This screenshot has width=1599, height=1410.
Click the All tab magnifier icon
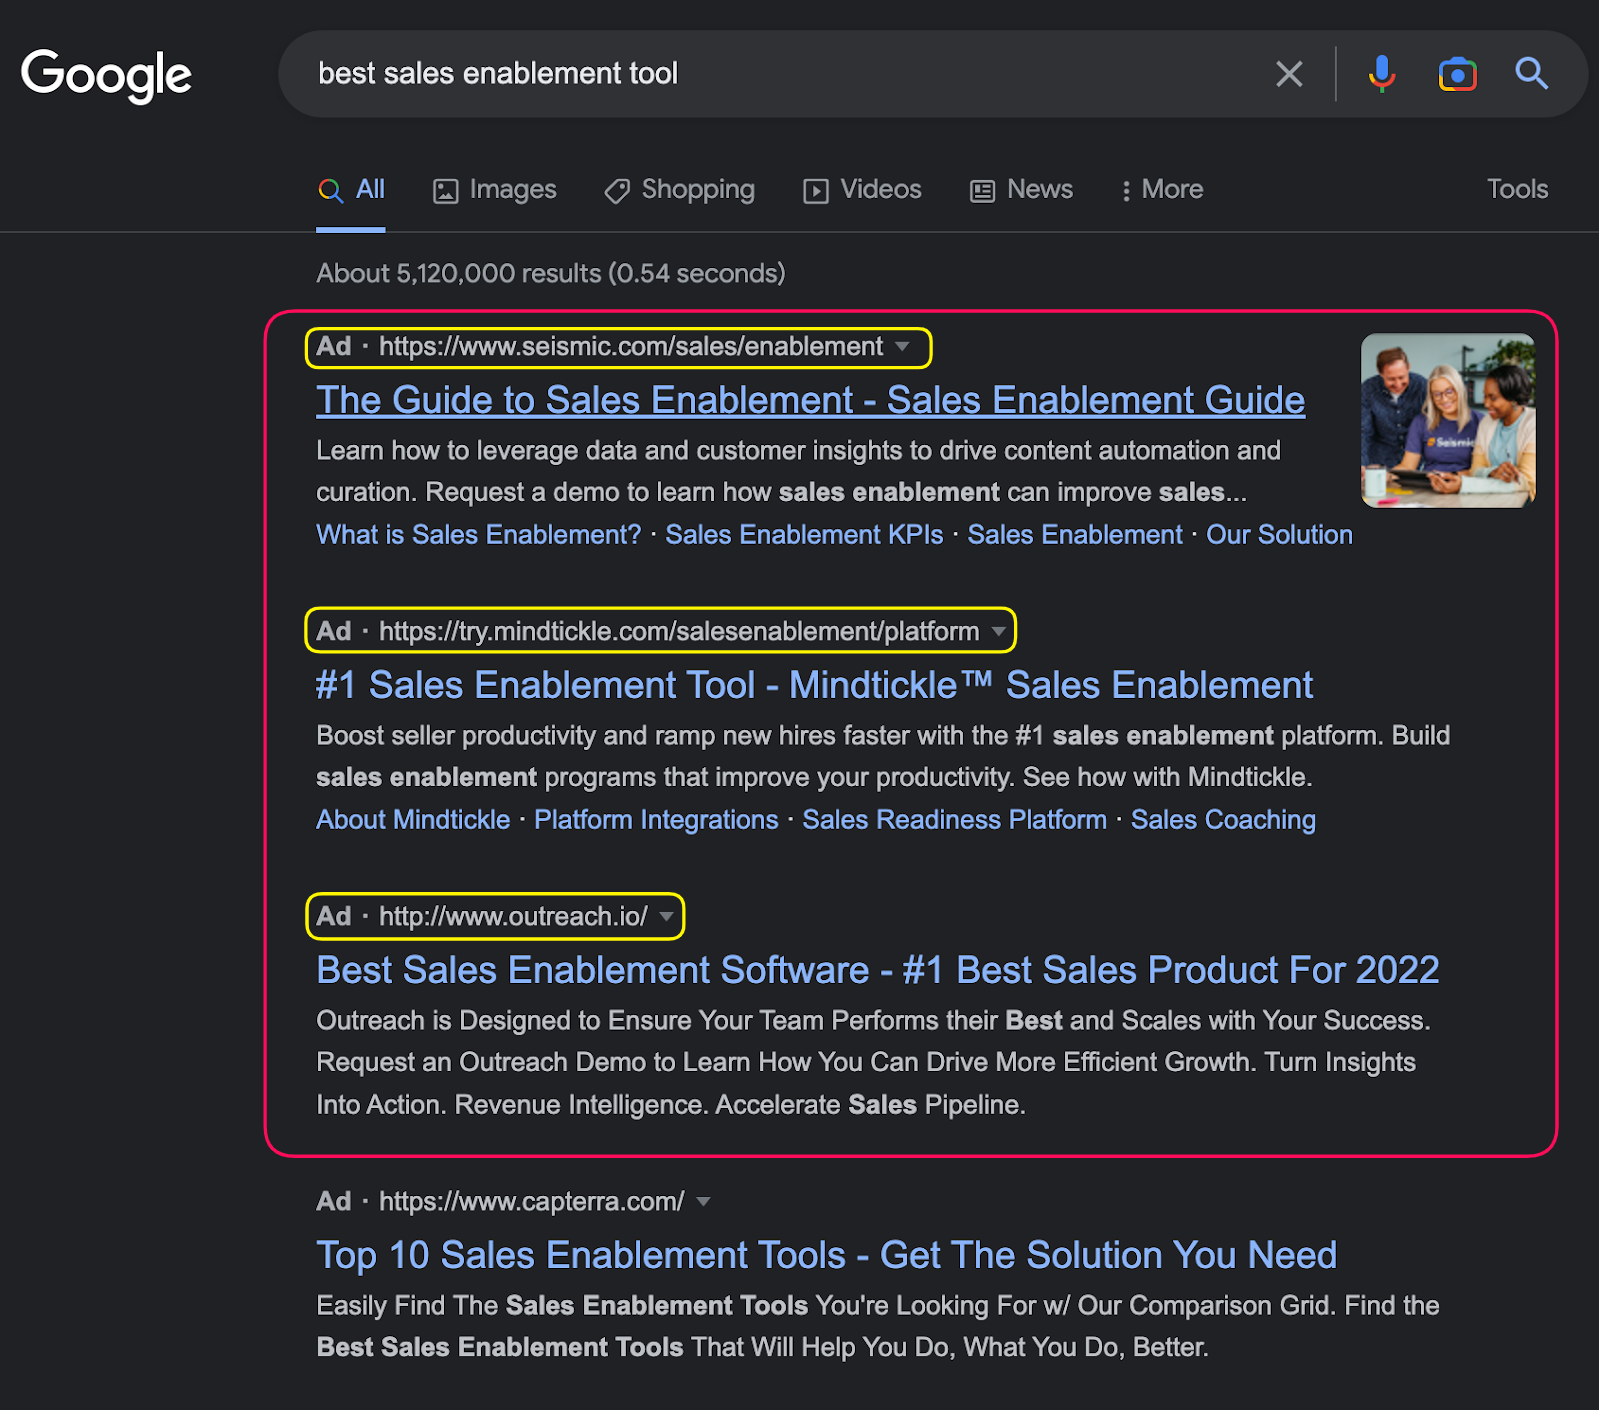(330, 190)
